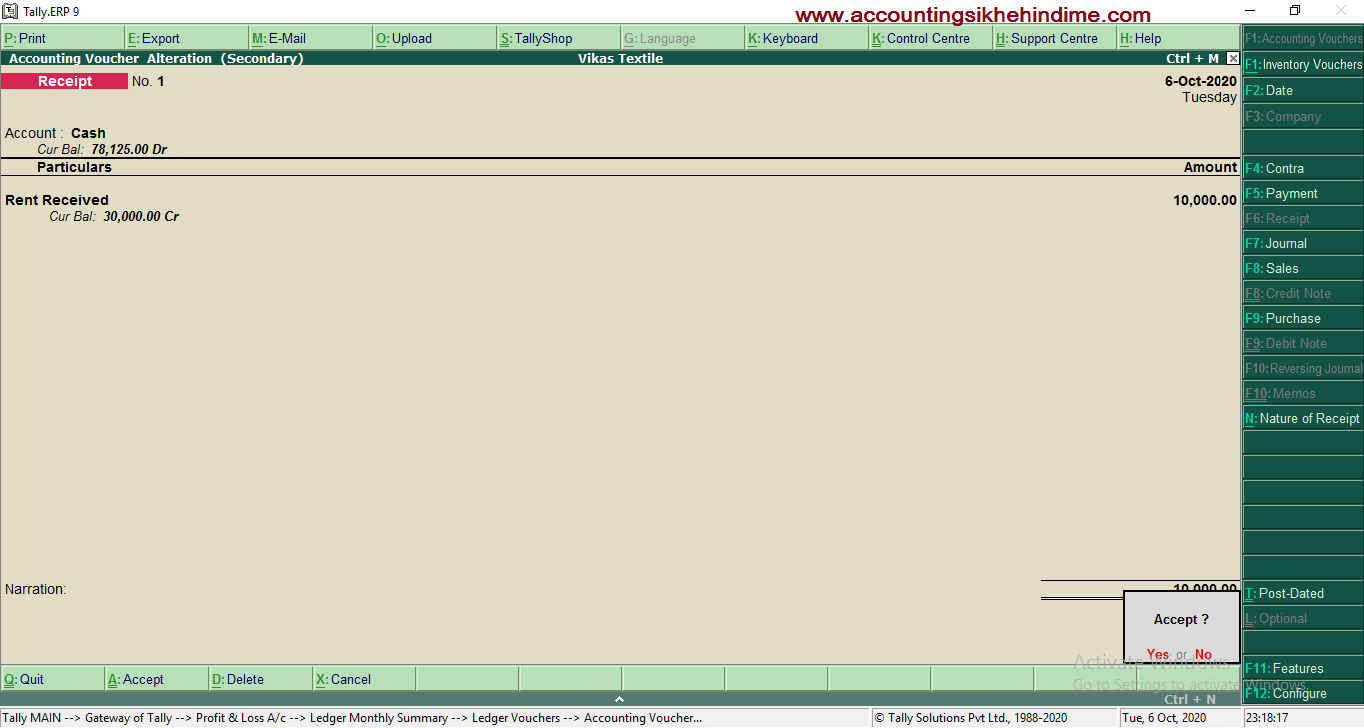Viewport: 1364px width, 728px height.
Task: Open Support Centre
Action: click(1054, 38)
